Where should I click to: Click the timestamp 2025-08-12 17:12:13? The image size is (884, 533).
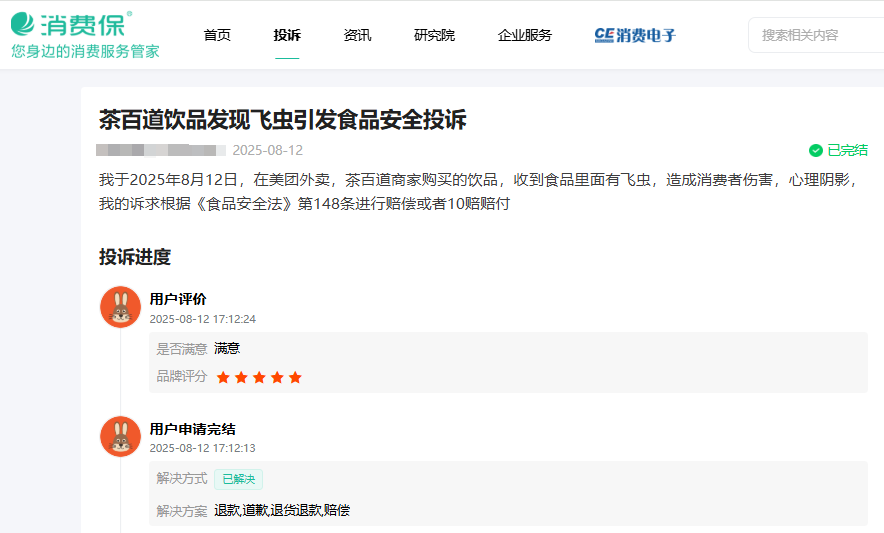tap(202, 448)
